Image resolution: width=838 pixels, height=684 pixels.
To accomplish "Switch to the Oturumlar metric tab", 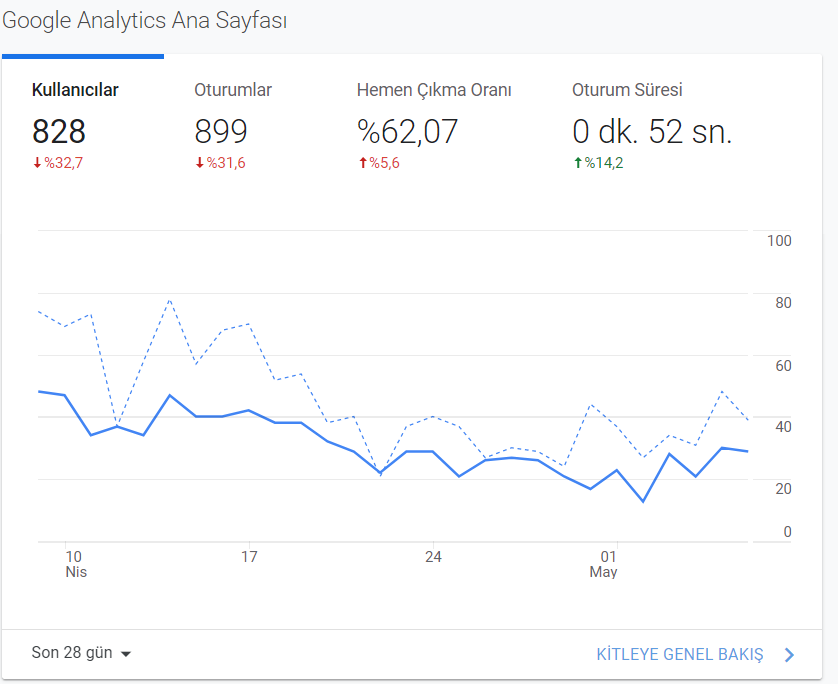I will [233, 90].
